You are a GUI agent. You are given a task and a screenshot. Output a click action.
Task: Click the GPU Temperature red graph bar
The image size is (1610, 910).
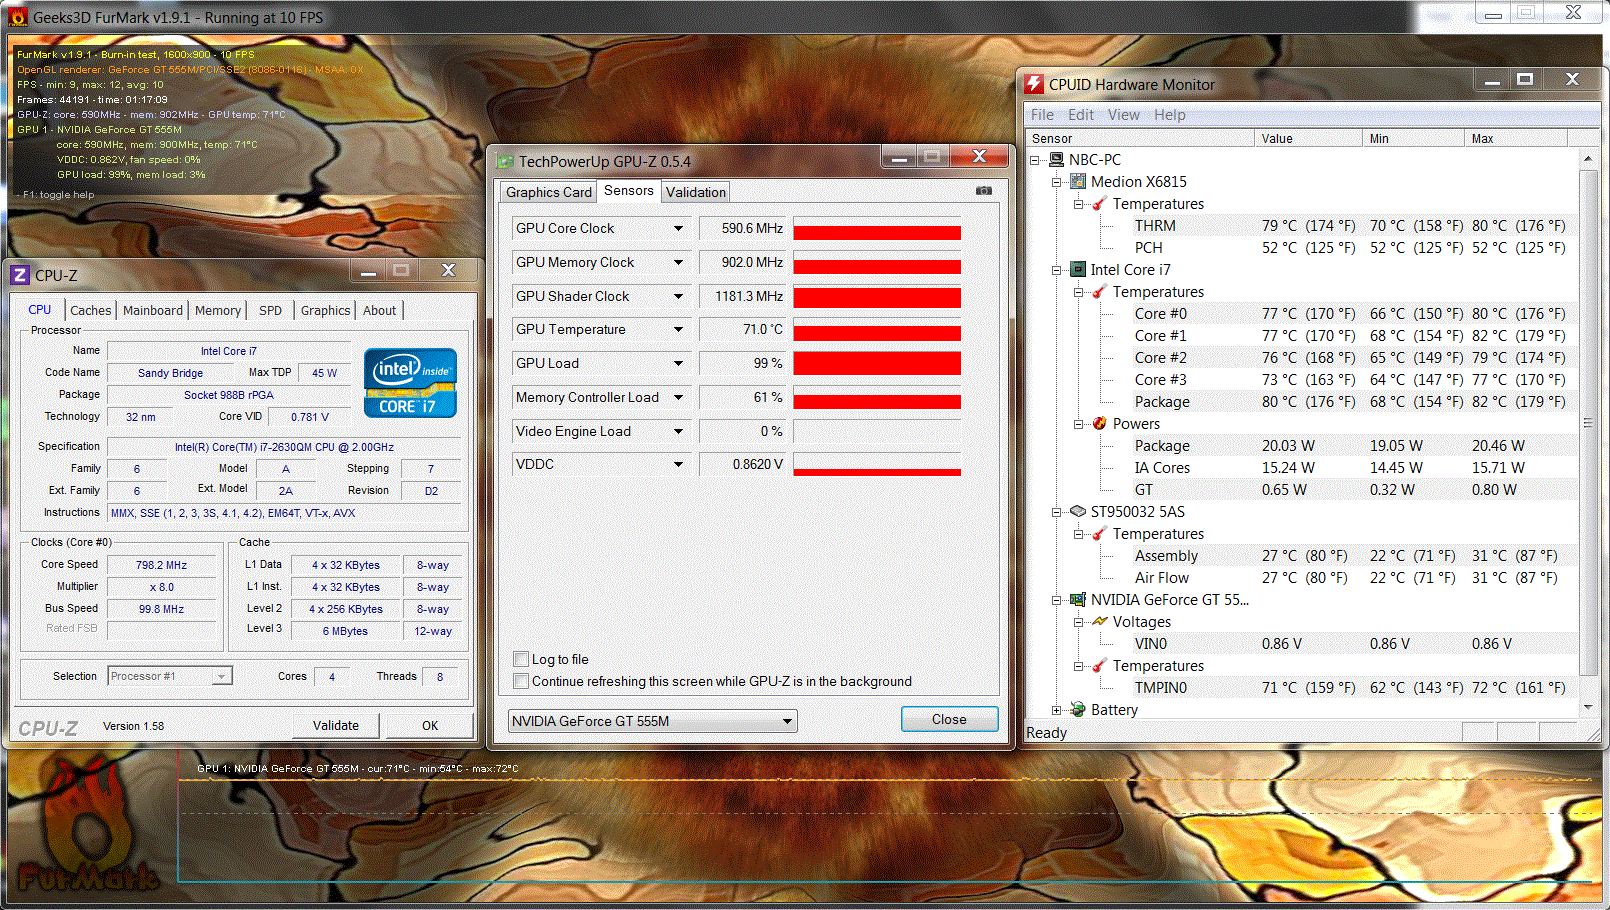pos(877,333)
